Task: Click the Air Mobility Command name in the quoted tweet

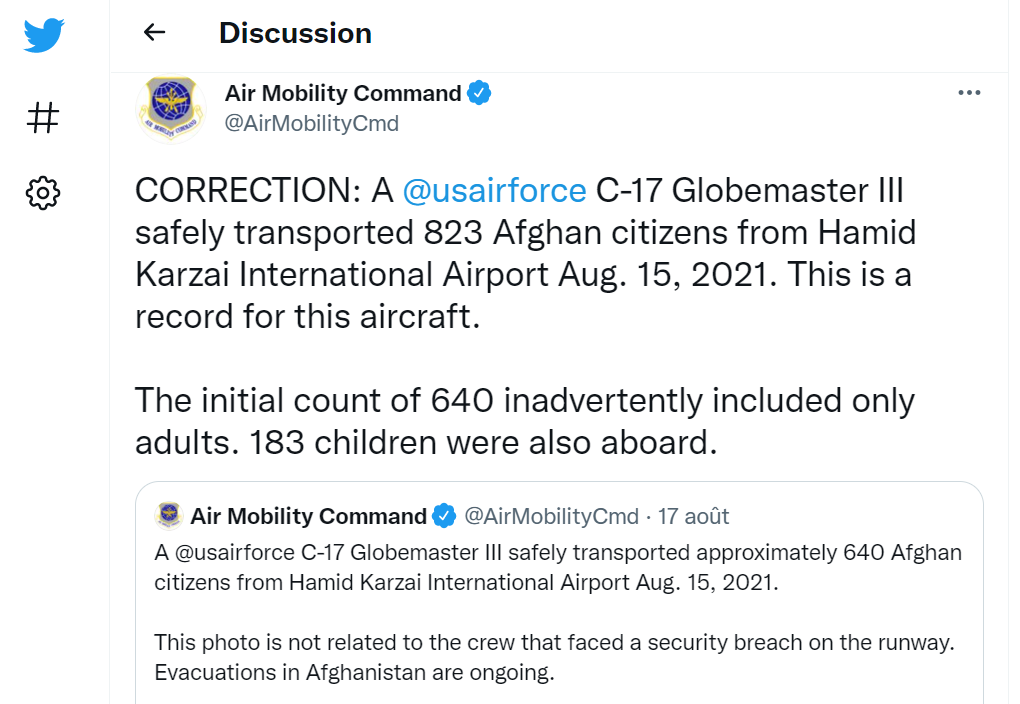Action: (308, 516)
